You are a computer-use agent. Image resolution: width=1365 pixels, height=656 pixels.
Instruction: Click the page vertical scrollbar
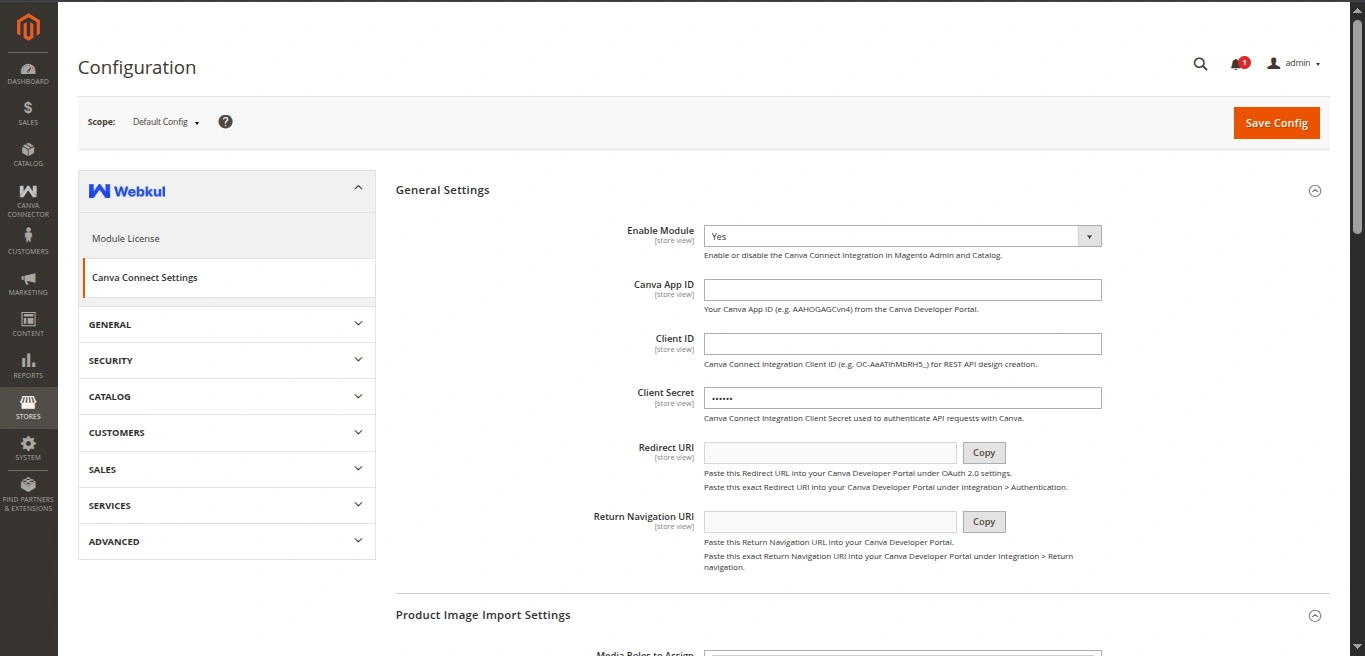1357,125
